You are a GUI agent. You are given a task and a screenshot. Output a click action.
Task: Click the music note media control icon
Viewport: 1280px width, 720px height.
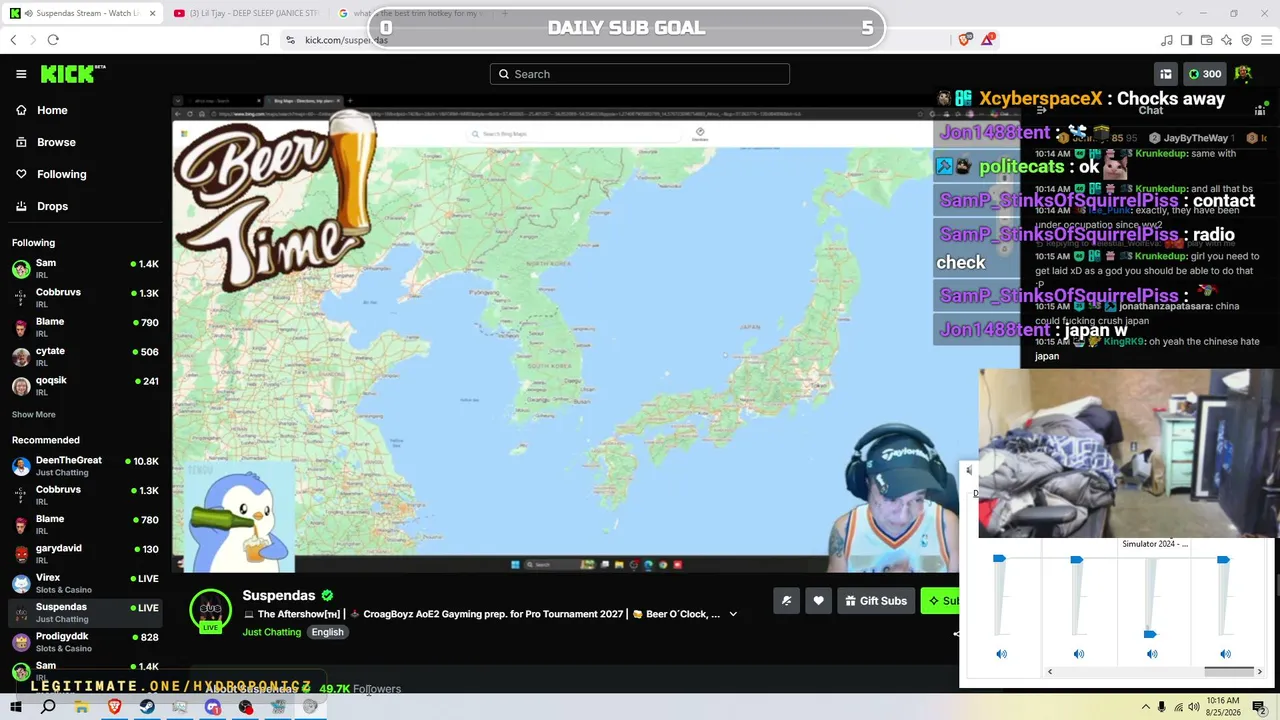(1167, 40)
